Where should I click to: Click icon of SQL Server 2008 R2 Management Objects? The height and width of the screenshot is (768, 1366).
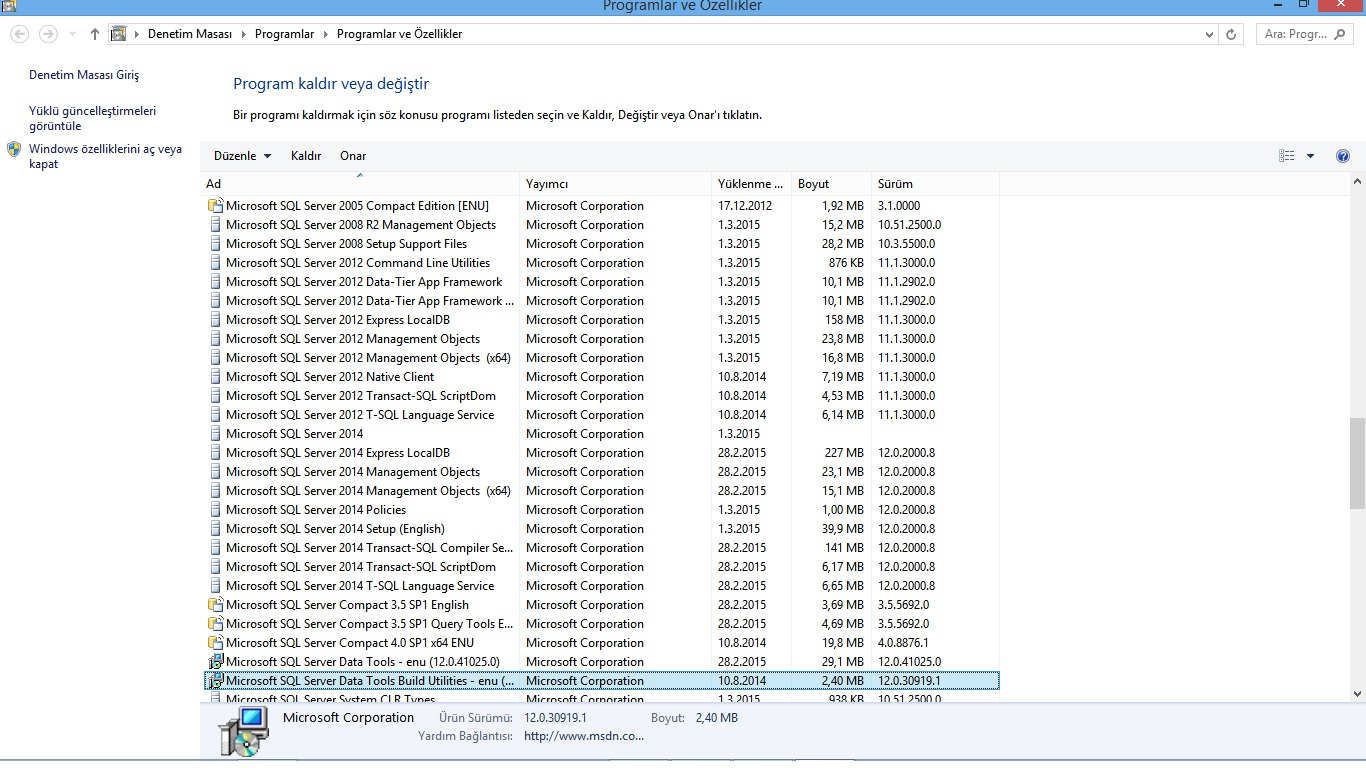(x=215, y=225)
